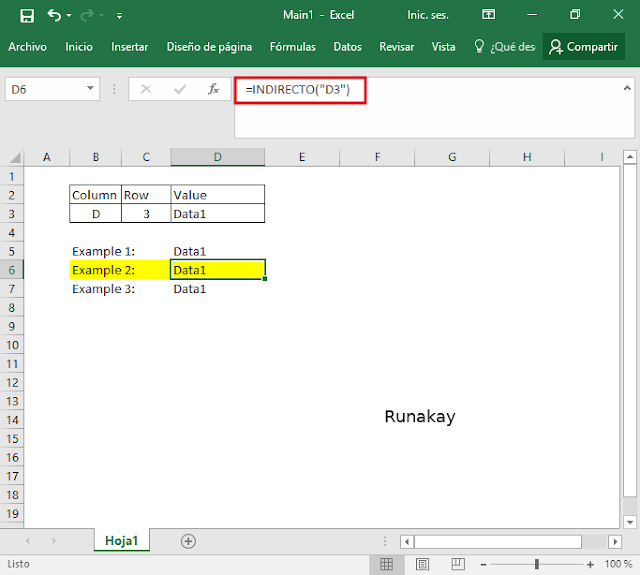Click the zoom in plus button
This screenshot has width=640, height=575.
pos(590,564)
